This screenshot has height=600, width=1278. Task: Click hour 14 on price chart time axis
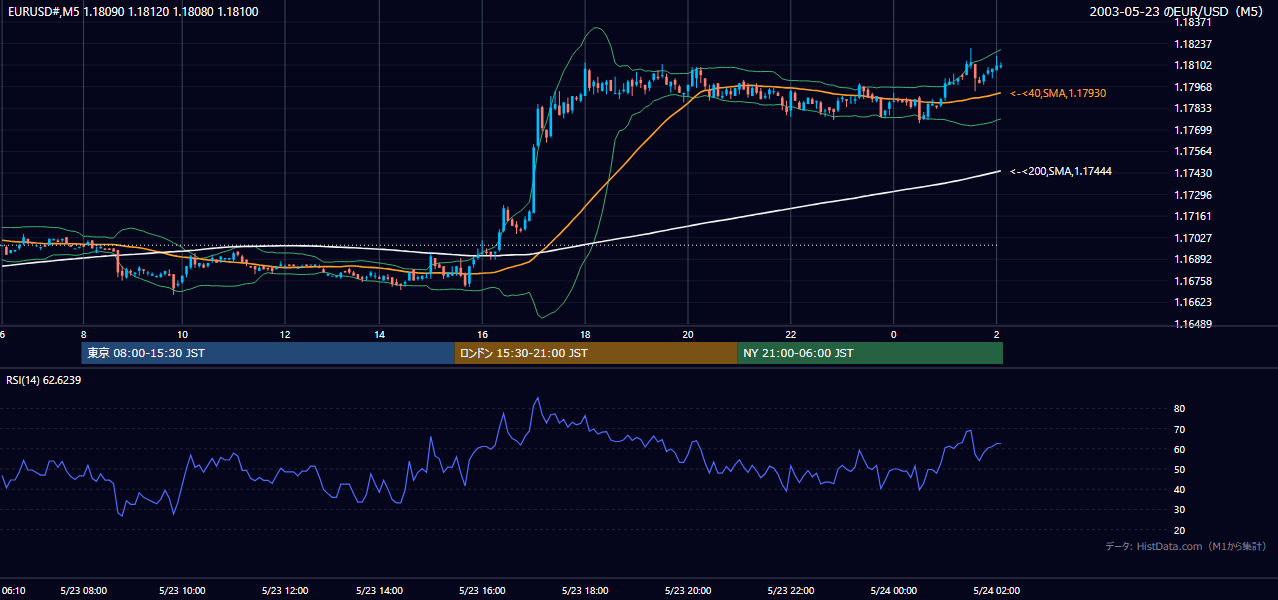pyautogui.click(x=380, y=334)
